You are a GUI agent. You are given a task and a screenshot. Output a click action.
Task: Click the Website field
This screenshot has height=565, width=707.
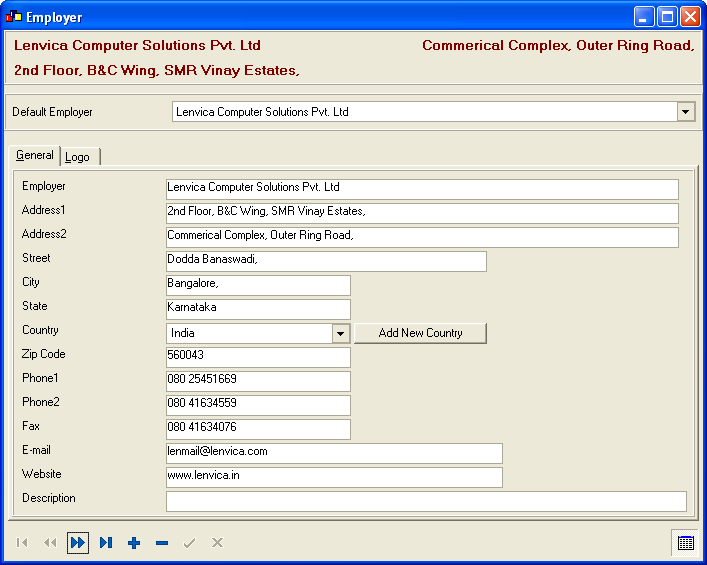click(334, 477)
